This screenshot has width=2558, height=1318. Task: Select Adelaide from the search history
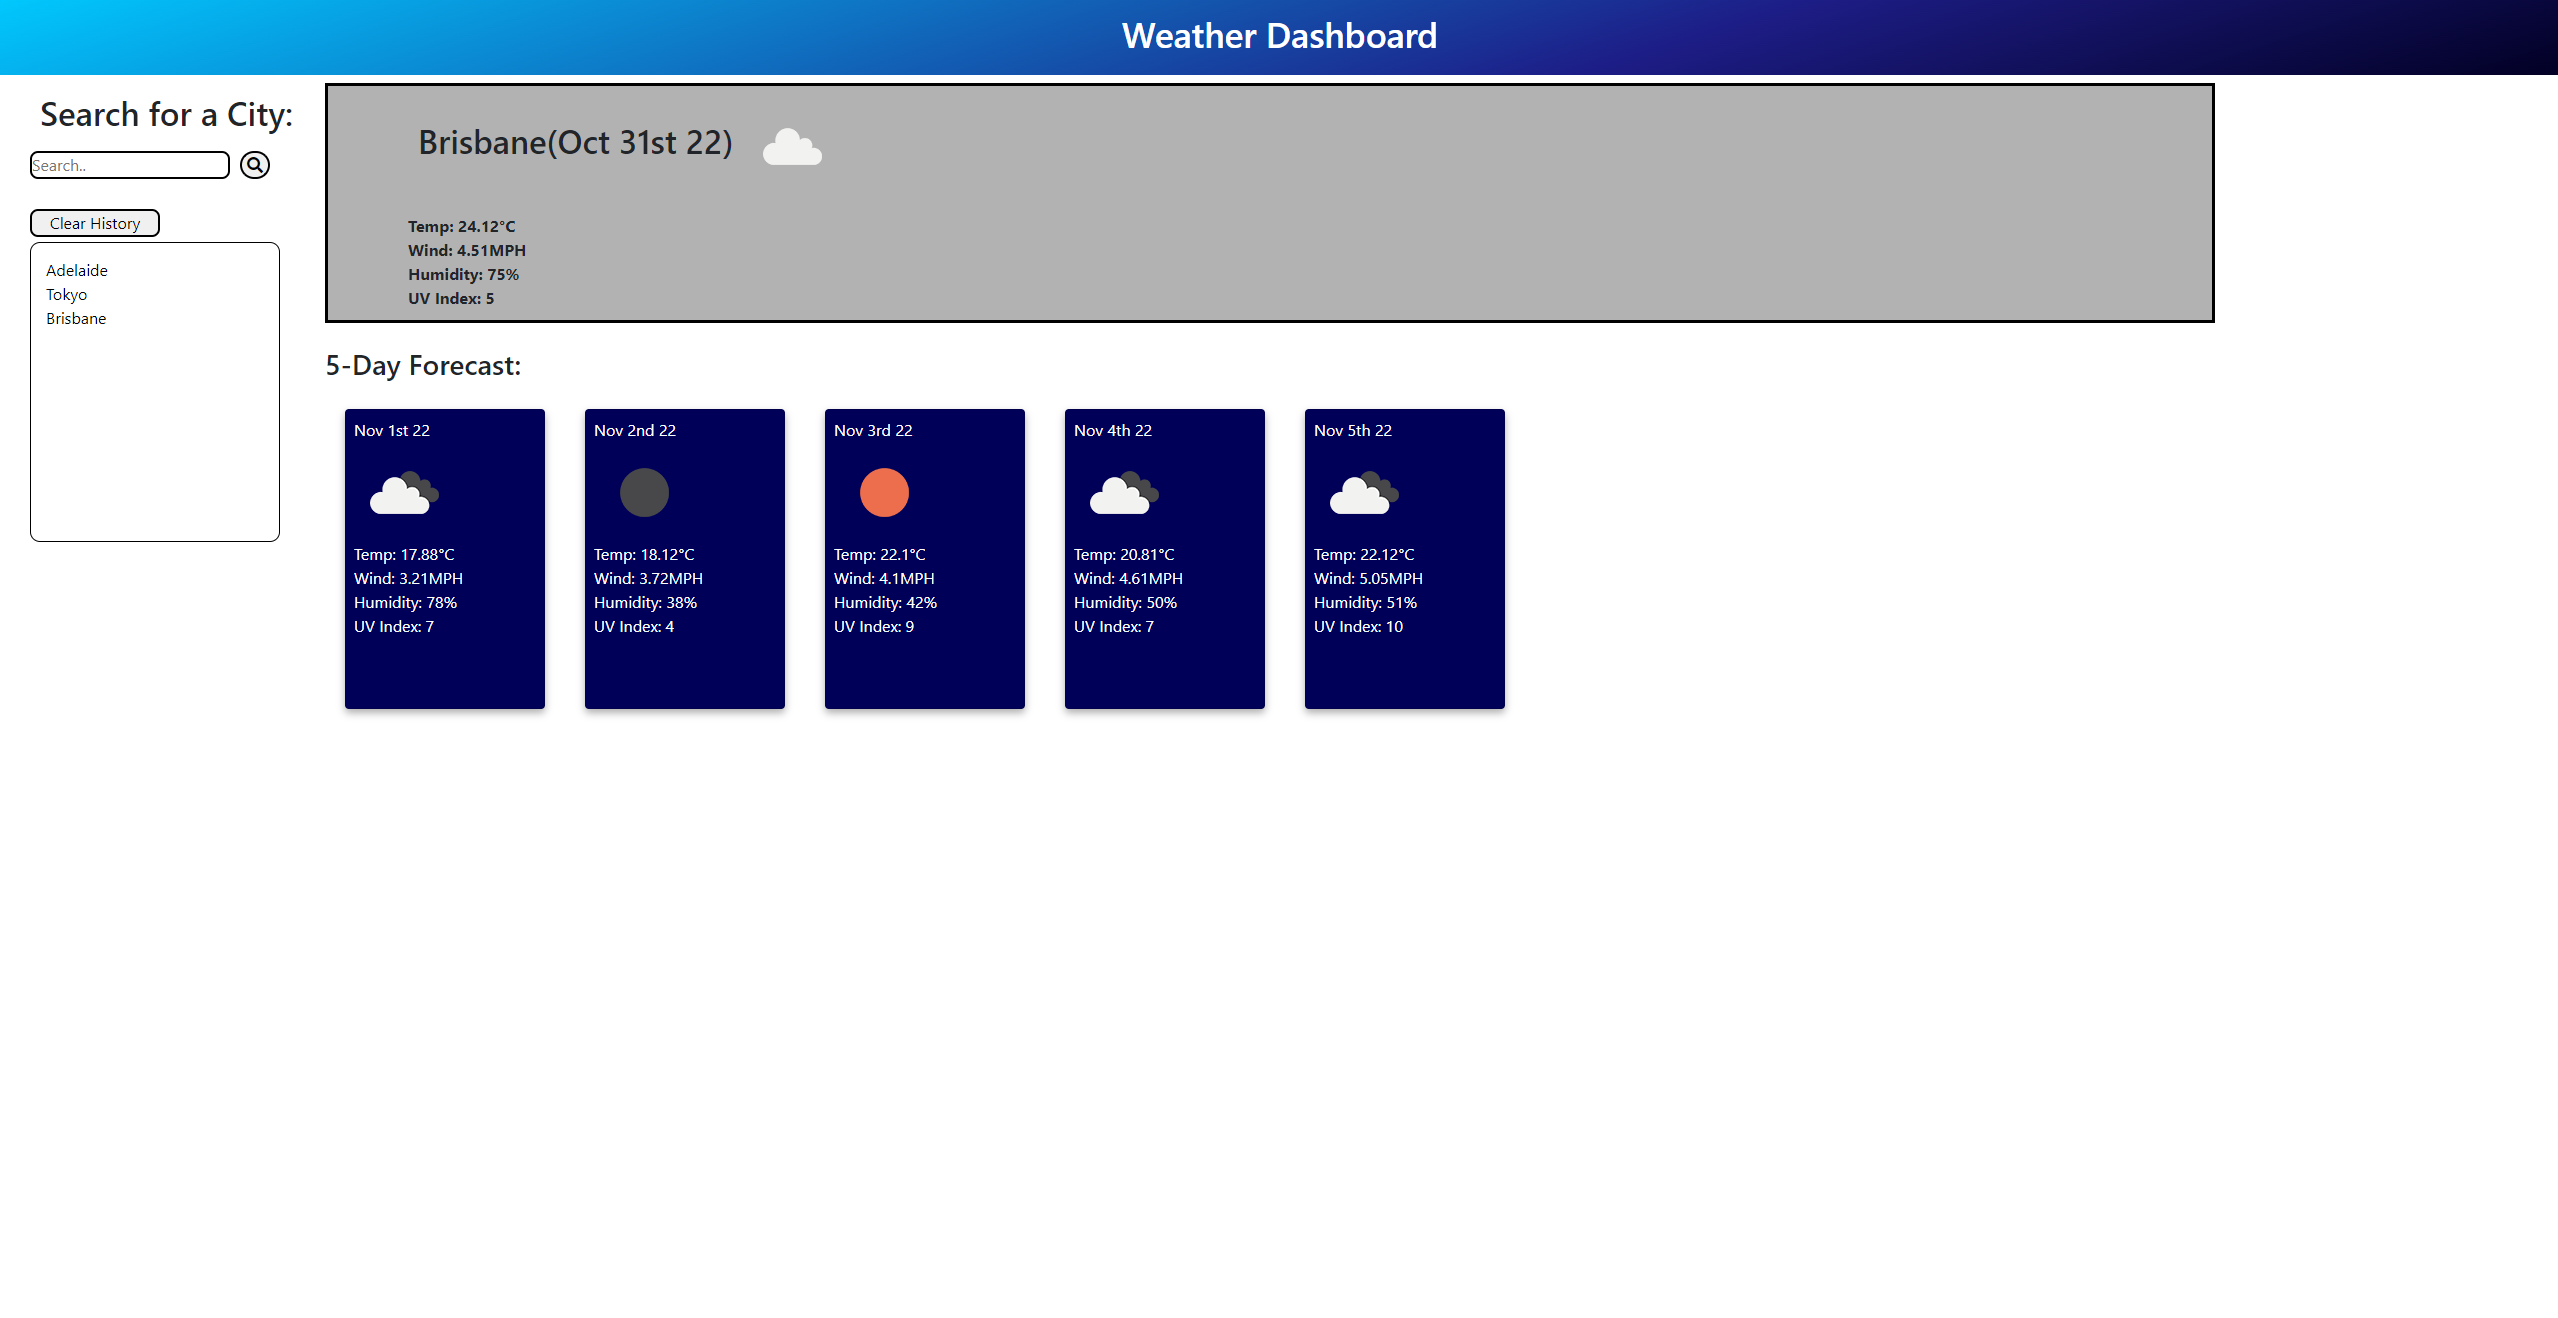pos(77,270)
